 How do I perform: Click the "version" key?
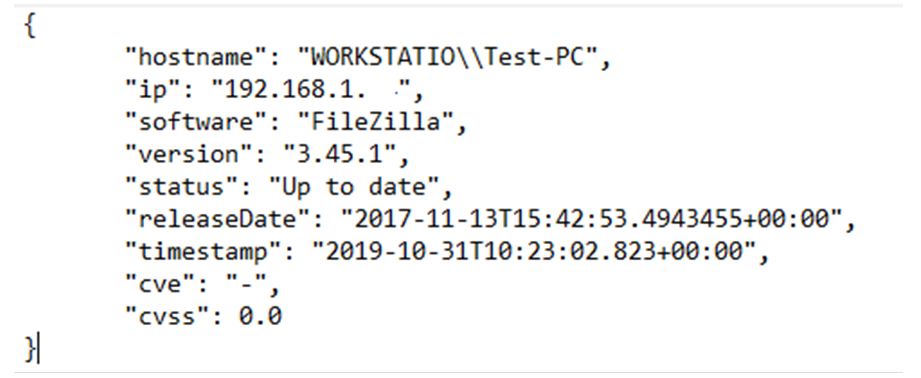[197, 154]
